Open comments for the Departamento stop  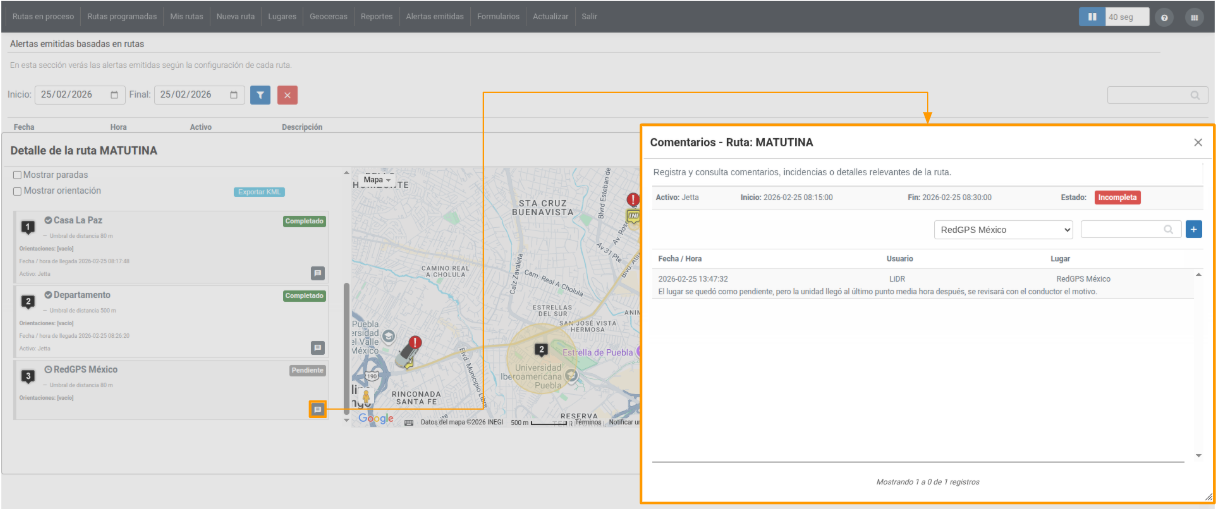pos(318,348)
